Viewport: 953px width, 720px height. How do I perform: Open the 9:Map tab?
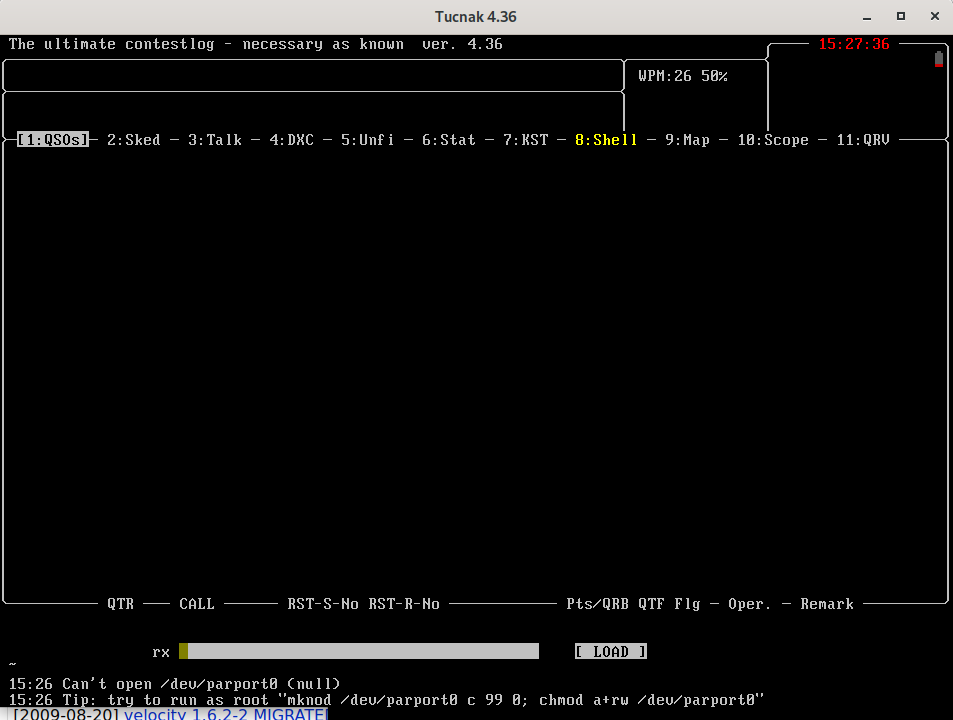(687, 140)
